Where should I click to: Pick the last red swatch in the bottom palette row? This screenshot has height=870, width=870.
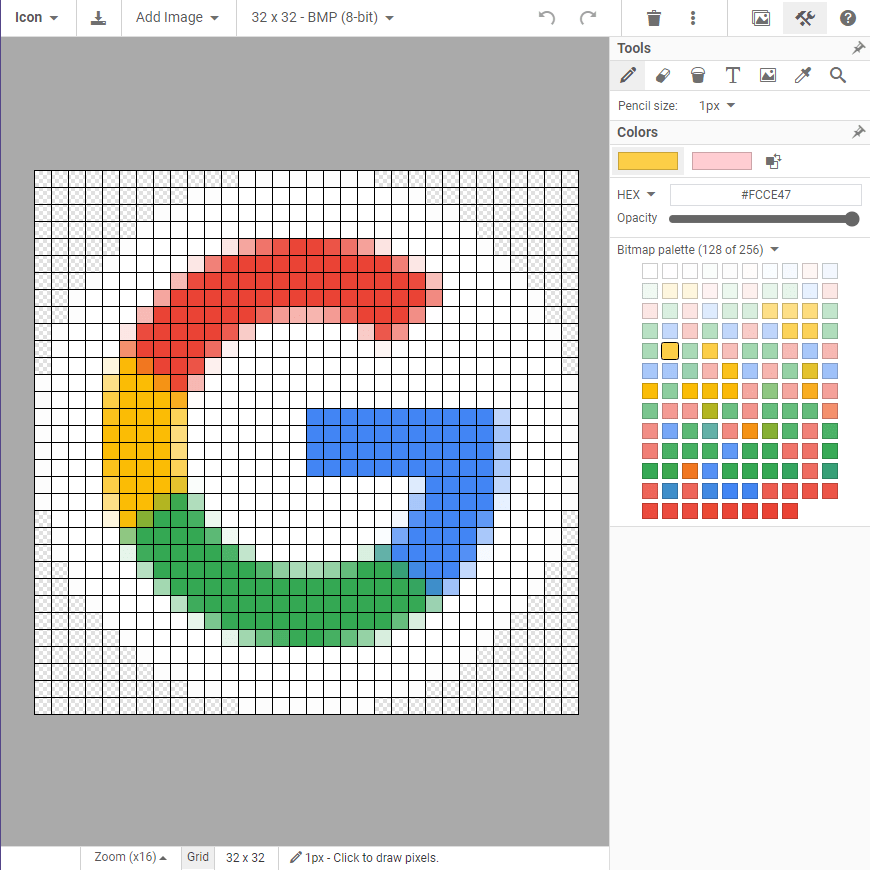(790, 511)
